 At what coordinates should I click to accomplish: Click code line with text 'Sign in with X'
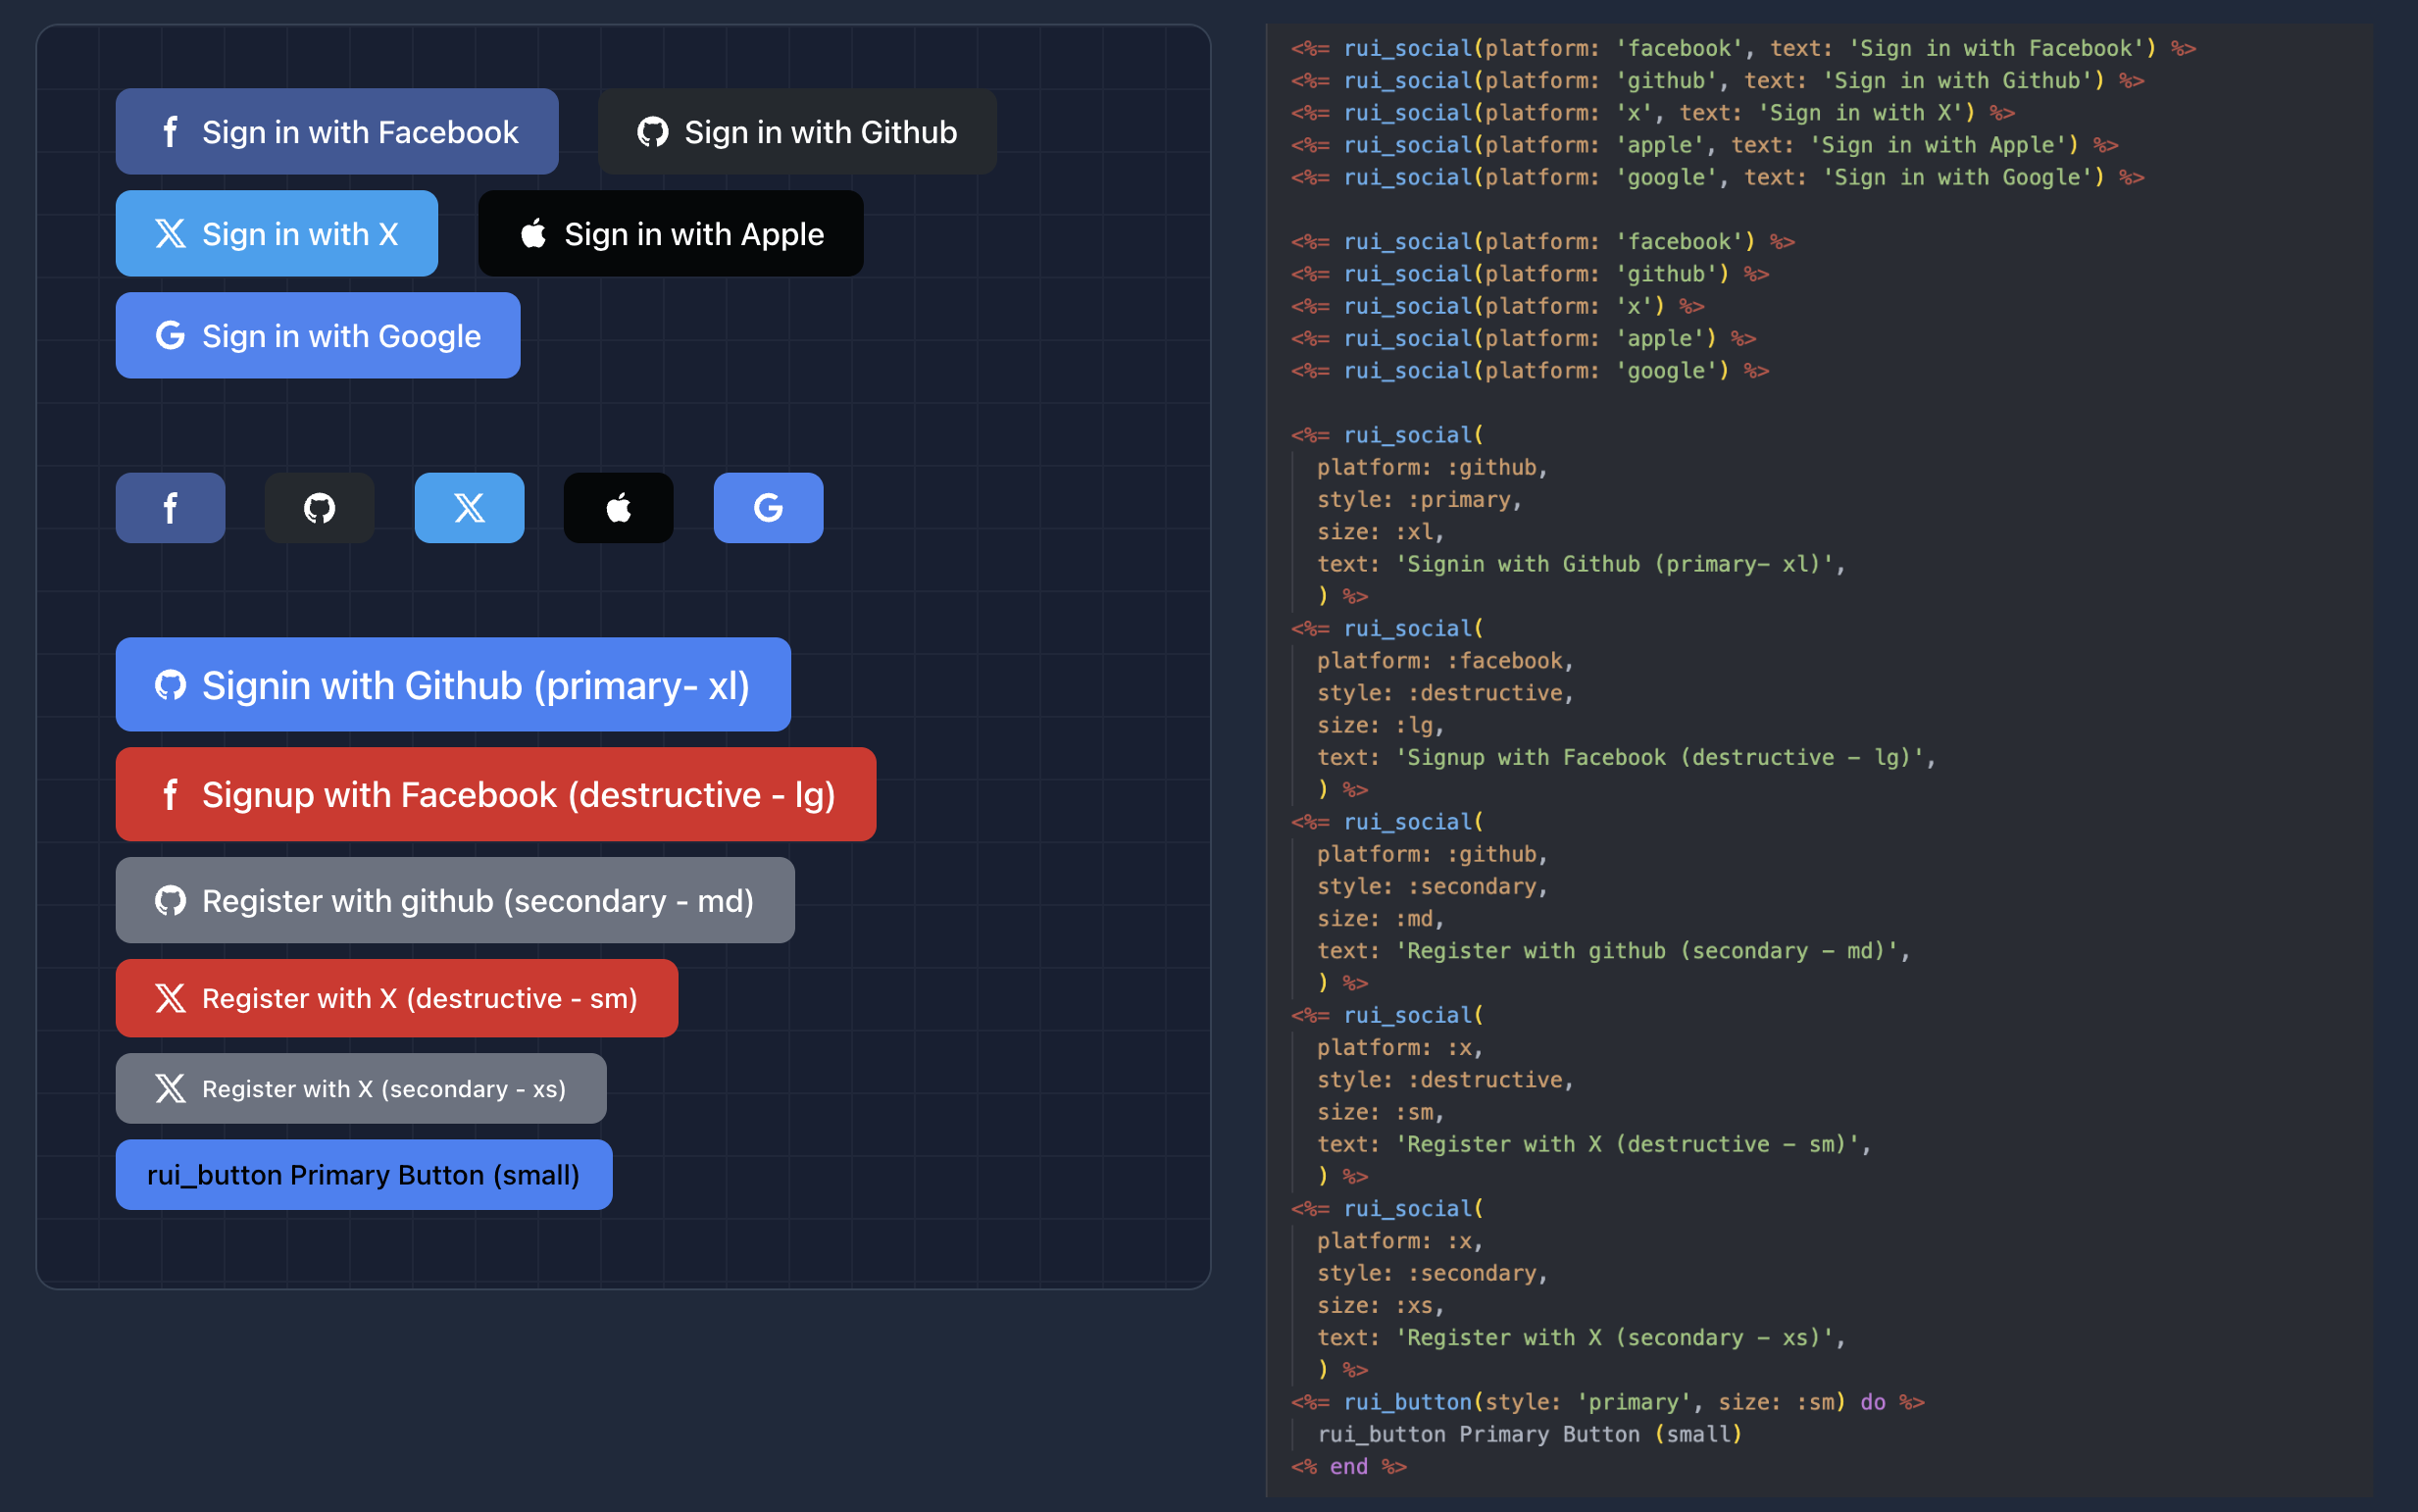(x=1653, y=113)
